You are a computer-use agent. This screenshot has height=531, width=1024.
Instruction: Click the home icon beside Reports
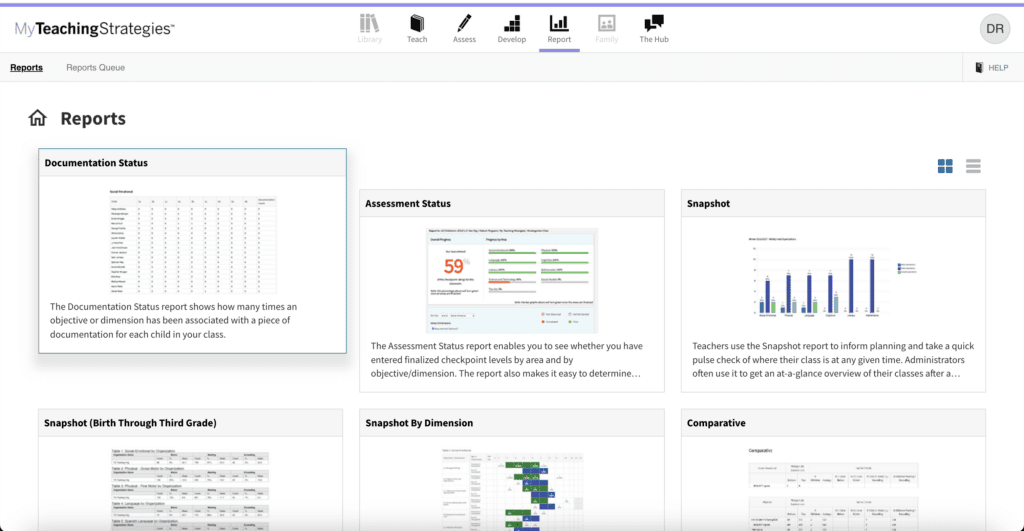pyautogui.click(x=38, y=118)
